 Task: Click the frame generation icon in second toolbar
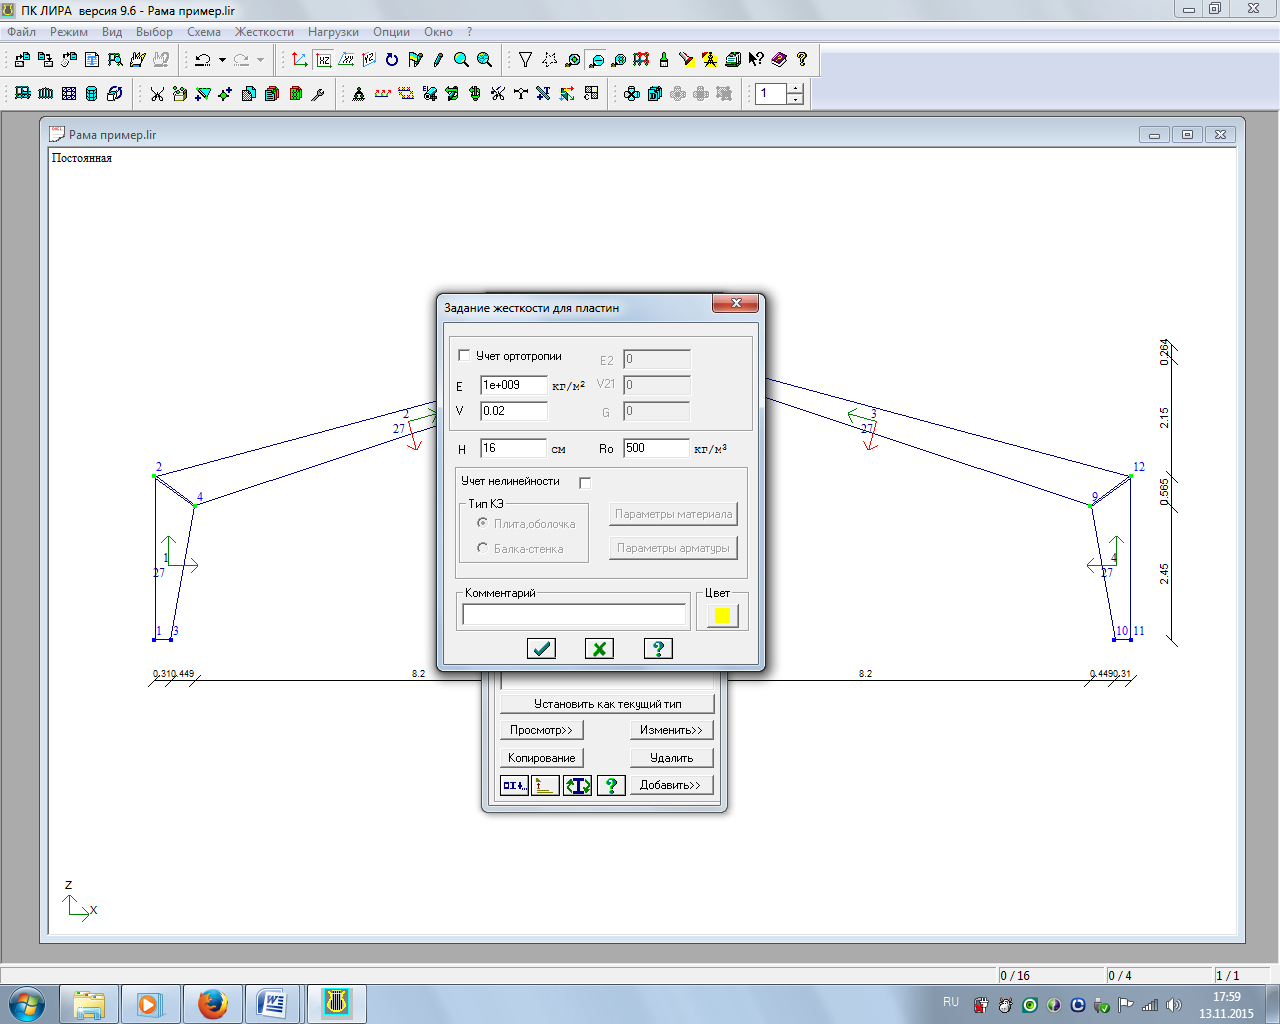pos(23,94)
